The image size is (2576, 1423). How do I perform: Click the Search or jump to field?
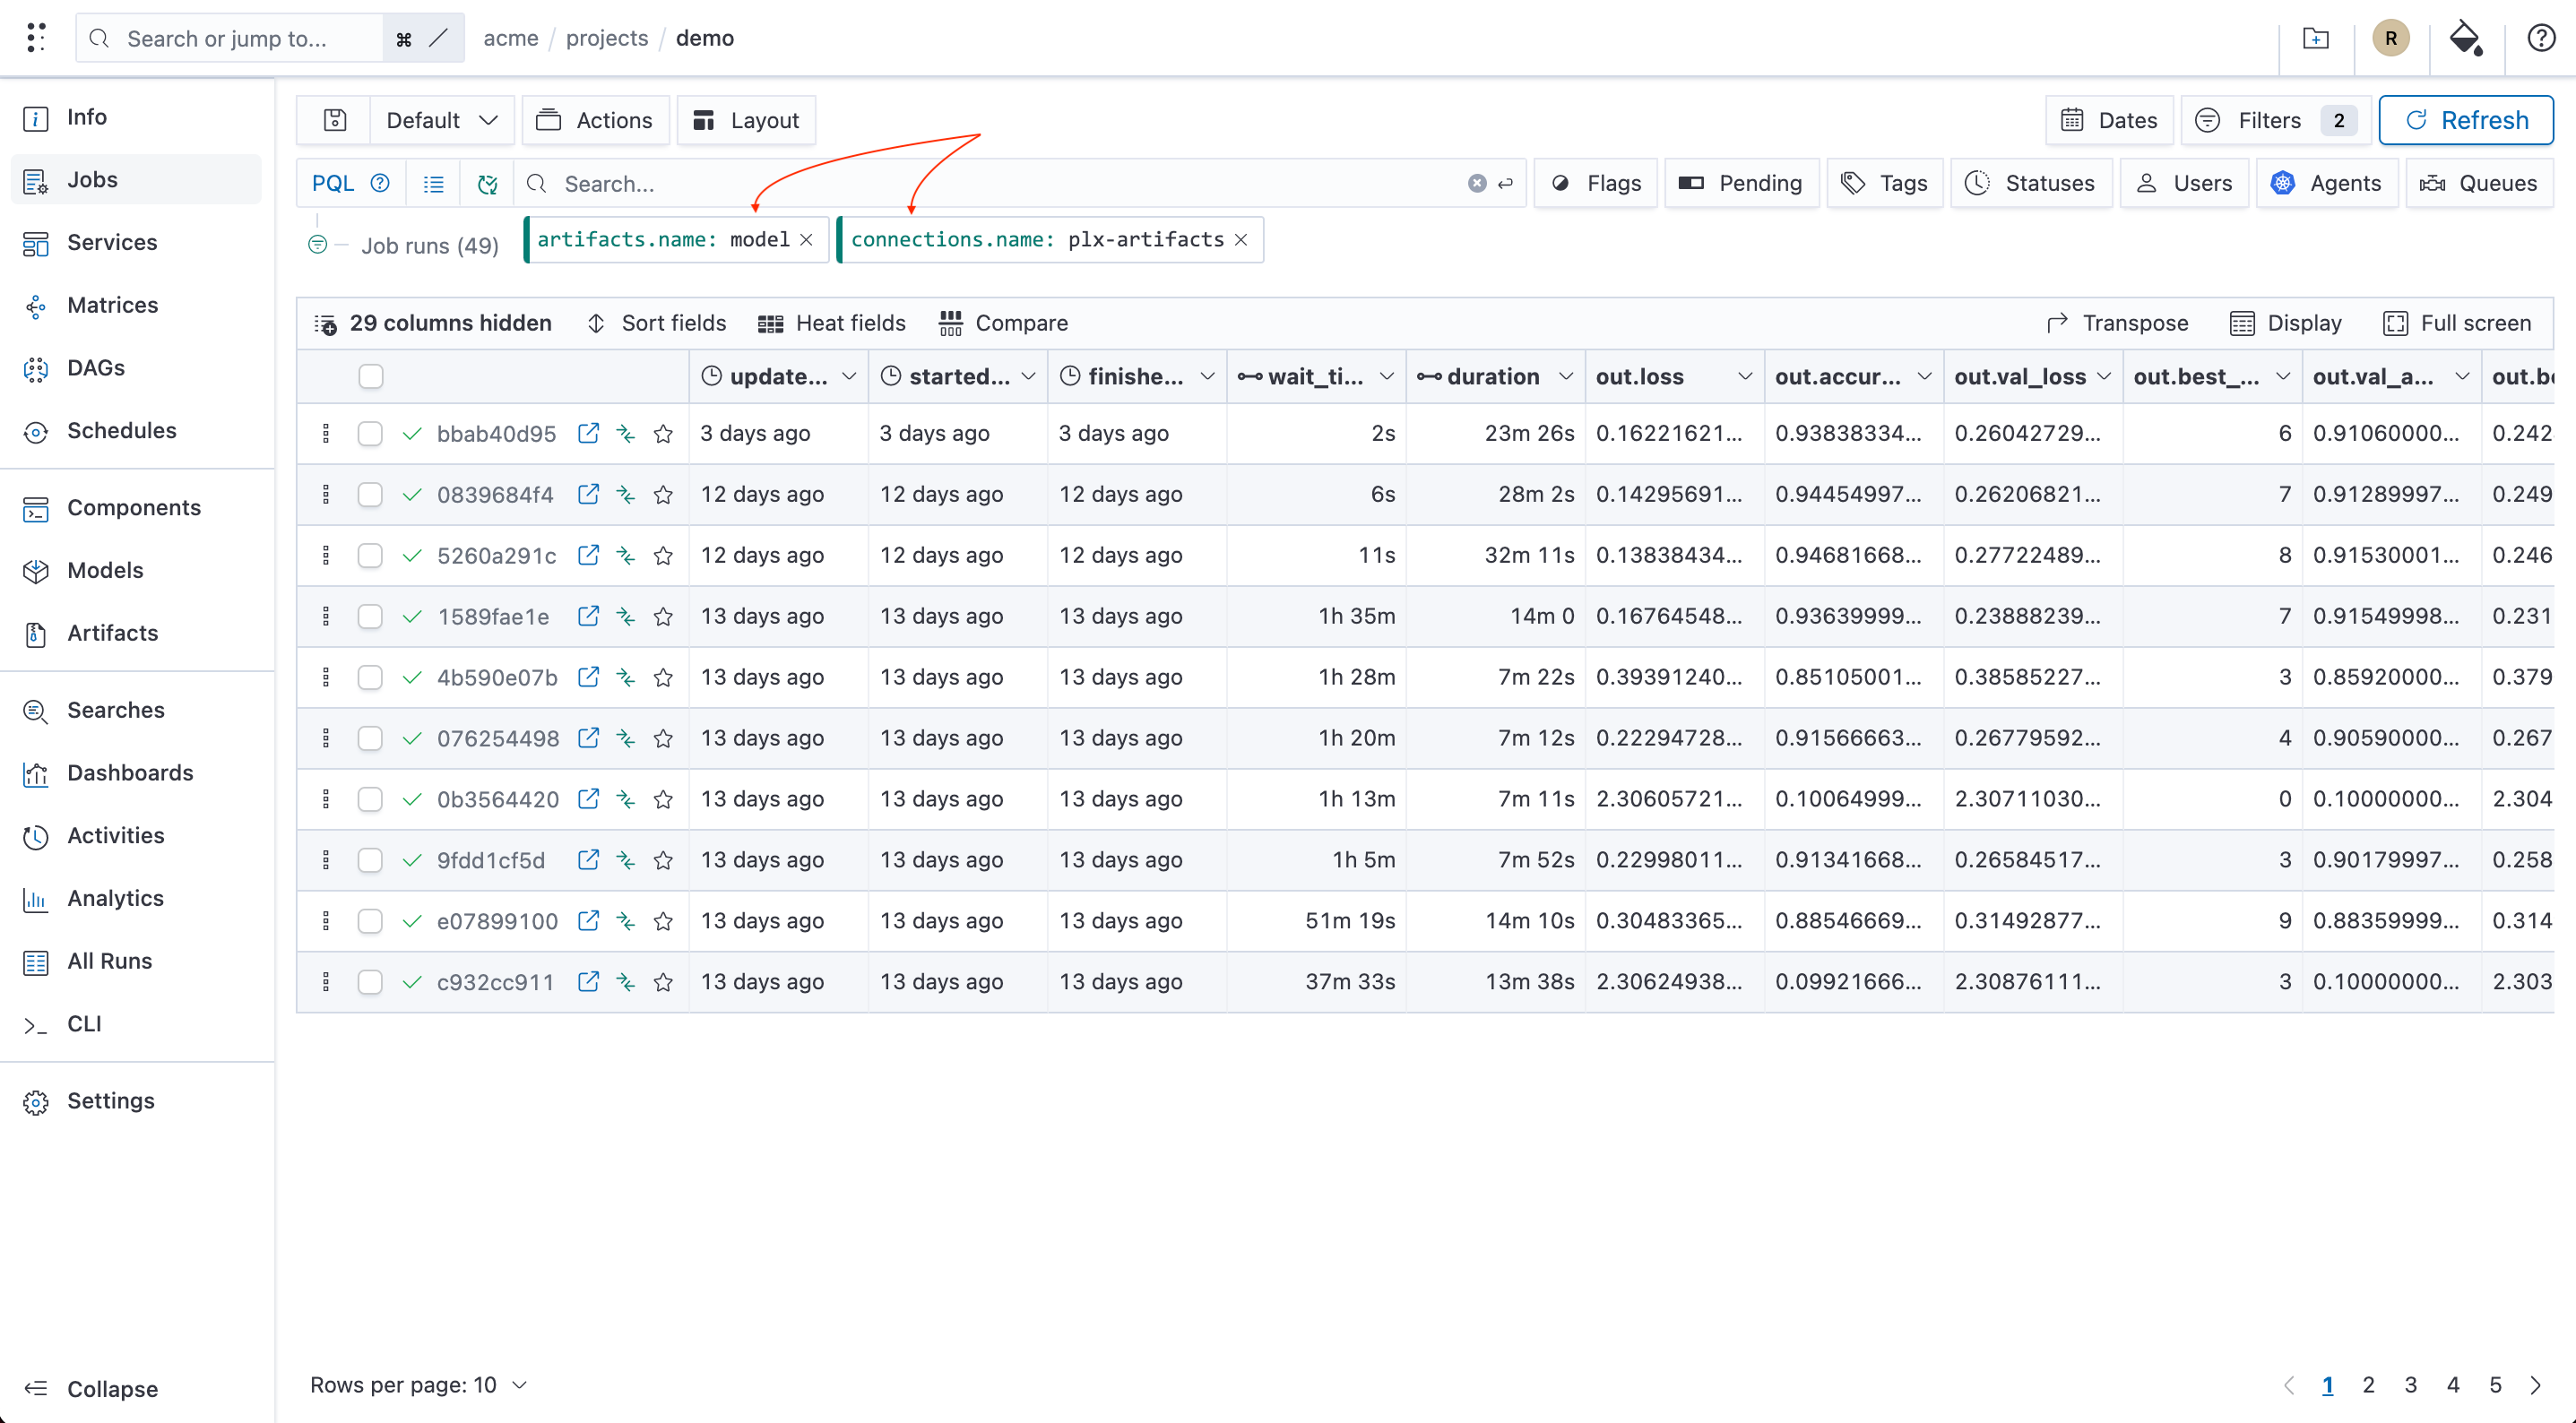point(230,38)
